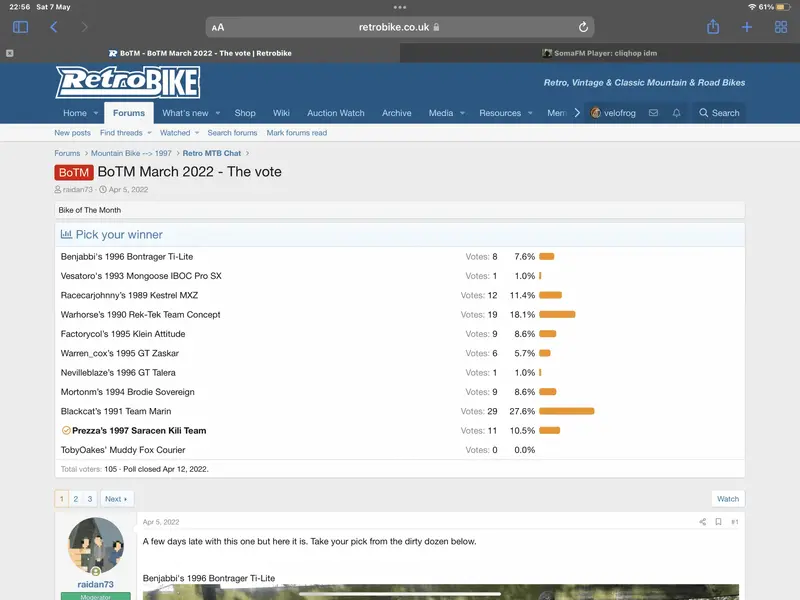Open the velofrog user account menu

[613, 113]
